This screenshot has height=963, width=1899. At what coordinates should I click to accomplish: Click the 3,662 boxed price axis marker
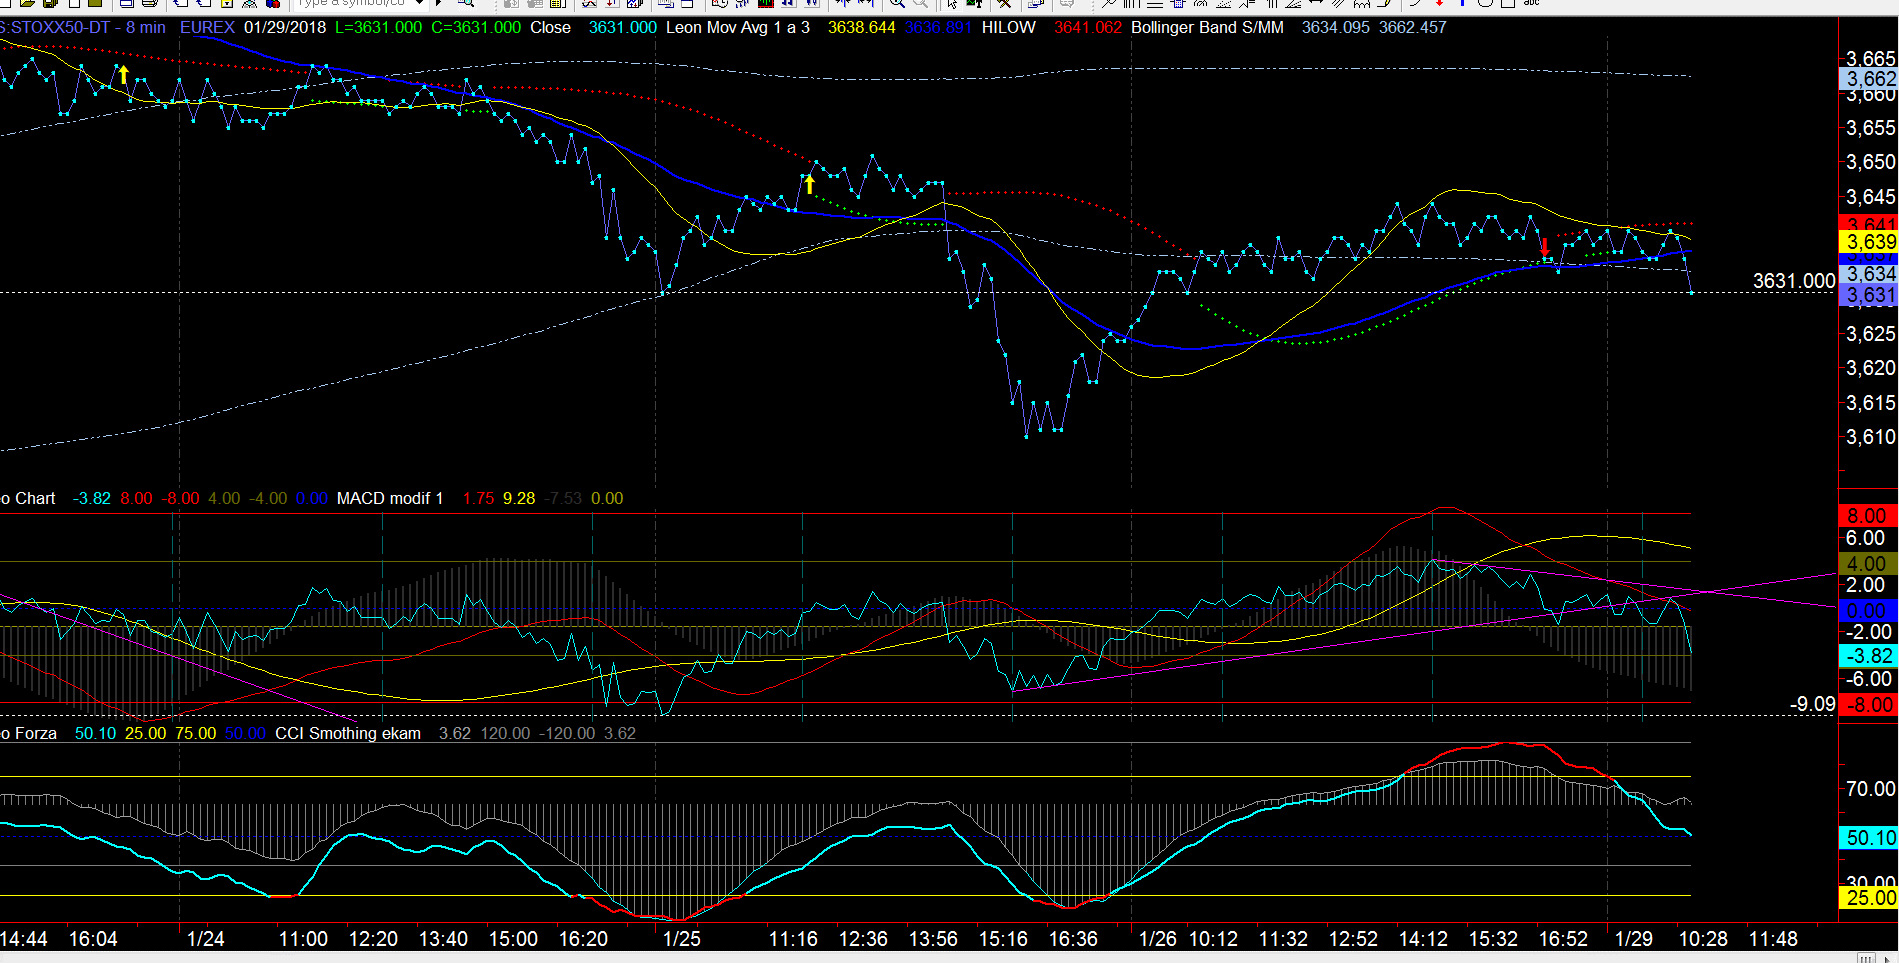pyautogui.click(x=1869, y=79)
